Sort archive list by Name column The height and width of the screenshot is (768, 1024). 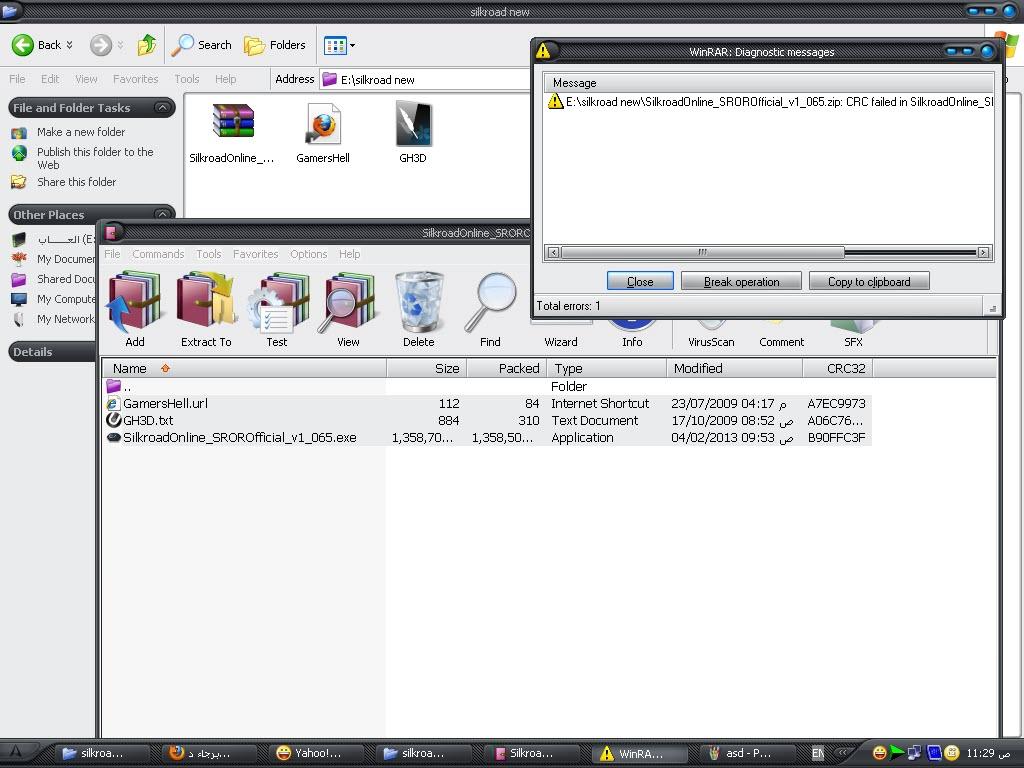244,368
